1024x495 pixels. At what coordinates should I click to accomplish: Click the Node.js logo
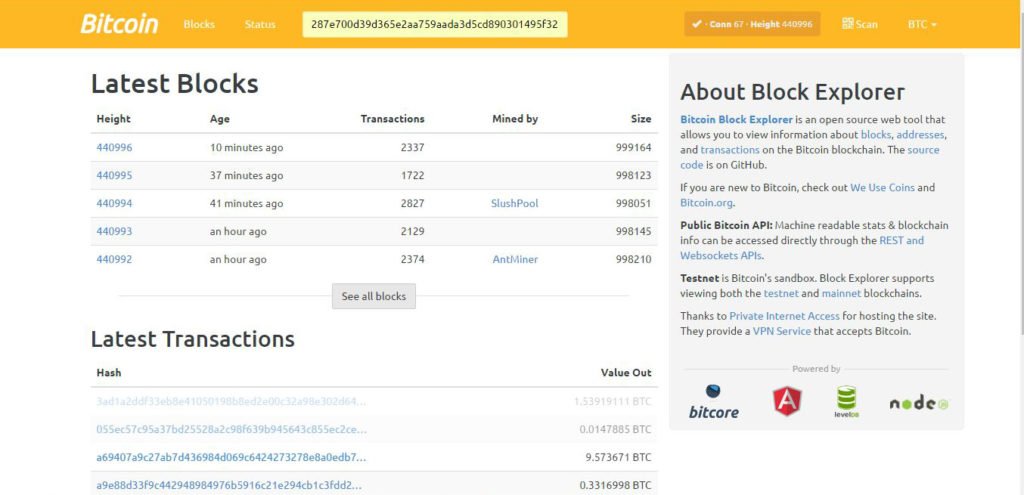(919, 404)
